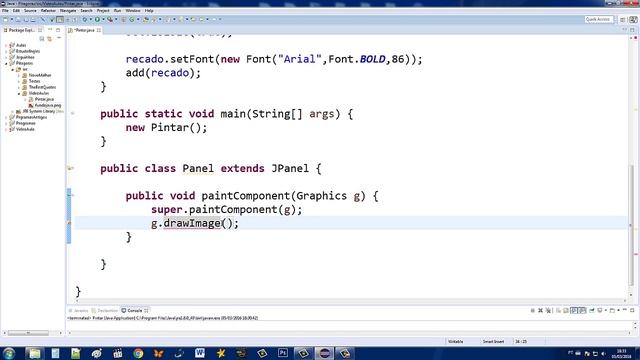
Task: Select the png image file in tree
Action: (x=48, y=105)
